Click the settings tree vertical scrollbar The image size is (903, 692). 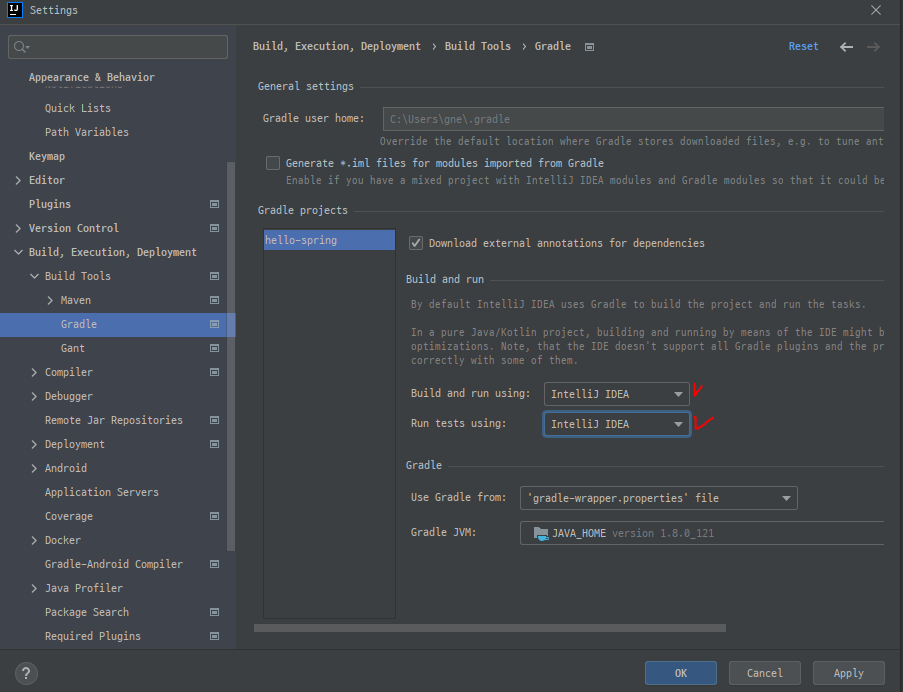tap(231, 356)
